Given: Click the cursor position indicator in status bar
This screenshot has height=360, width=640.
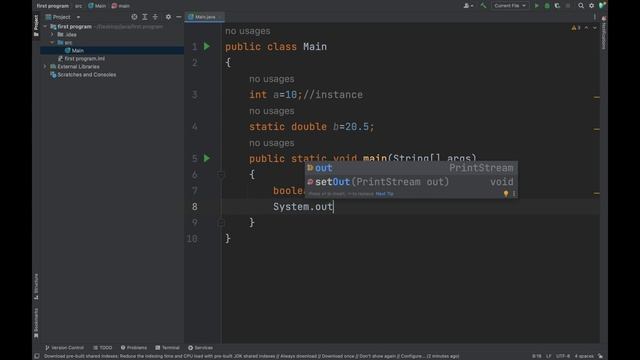Looking at the screenshot, I should pyautogui.click(x=537, y=356).
